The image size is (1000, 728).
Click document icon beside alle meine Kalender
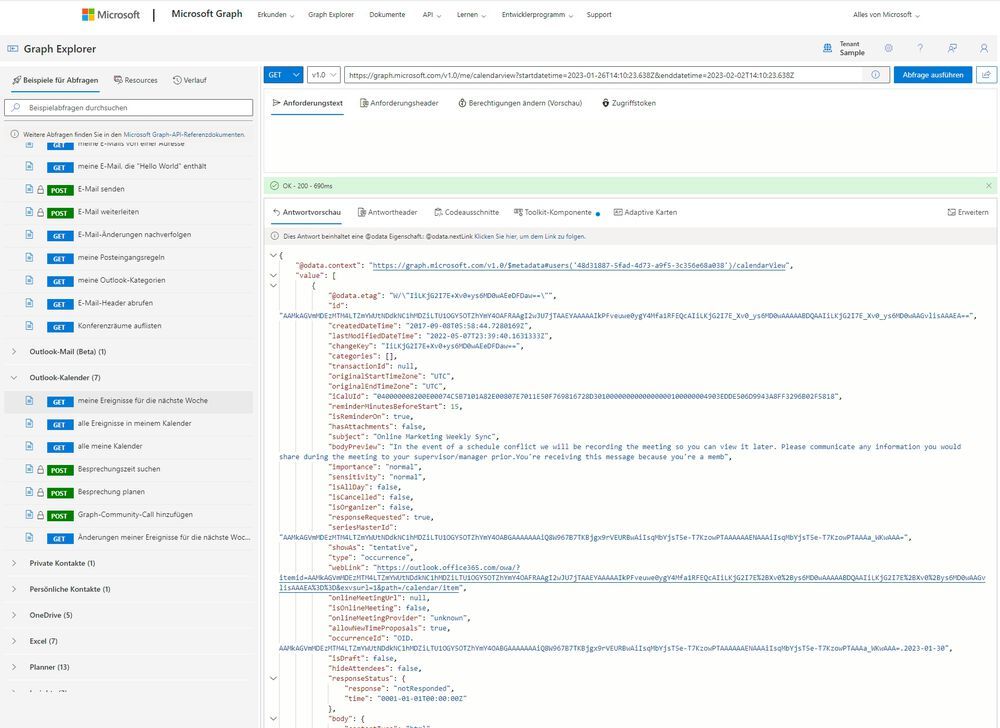point(29,446)
